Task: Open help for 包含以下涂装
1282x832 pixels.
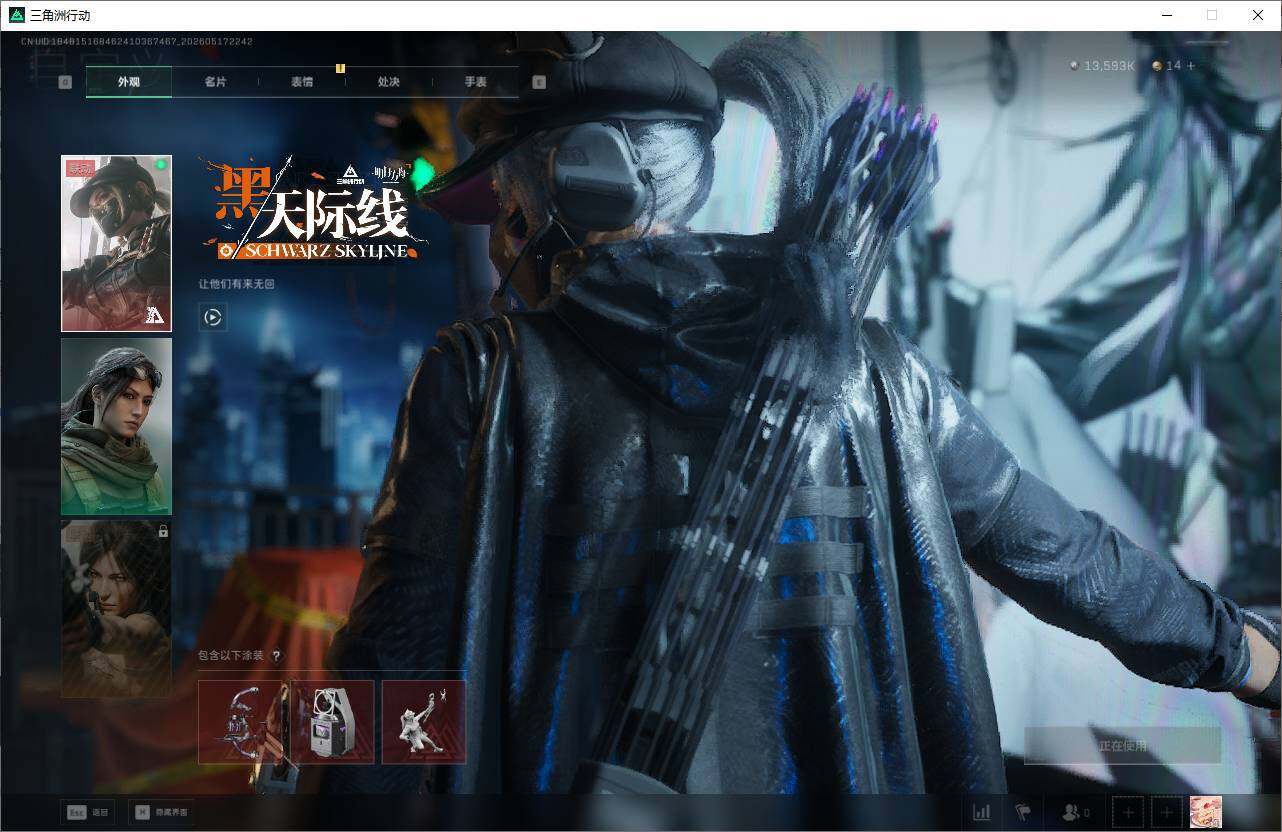Action: (x=276, y=656)
